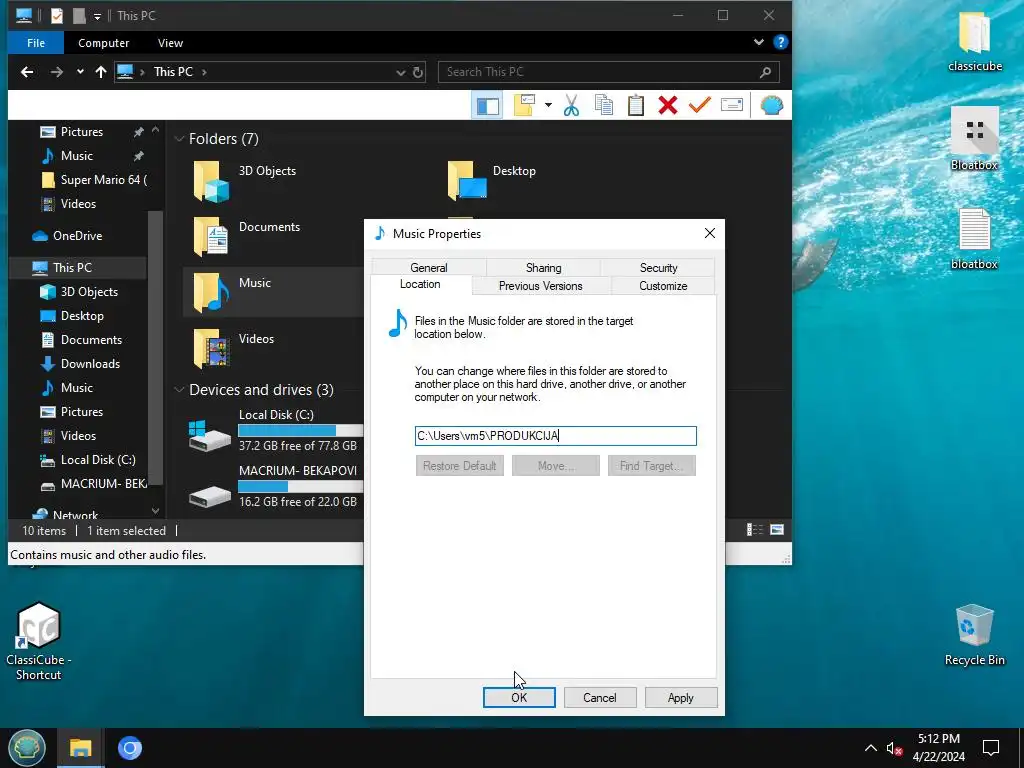The height and width of the screenshot is (768, 1024).
Task: Collapse the Folders (7) group
Action: point(179,139)
